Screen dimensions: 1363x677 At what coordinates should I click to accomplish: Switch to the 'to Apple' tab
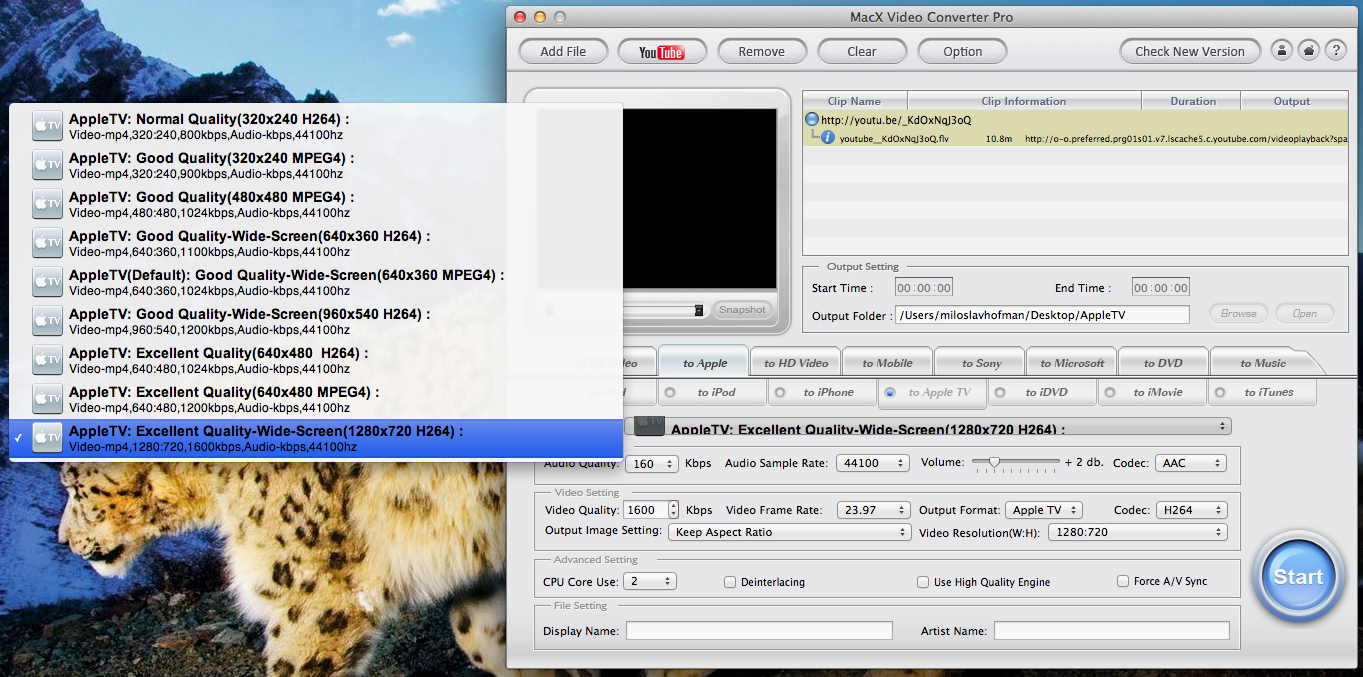(x=705, y=363)
